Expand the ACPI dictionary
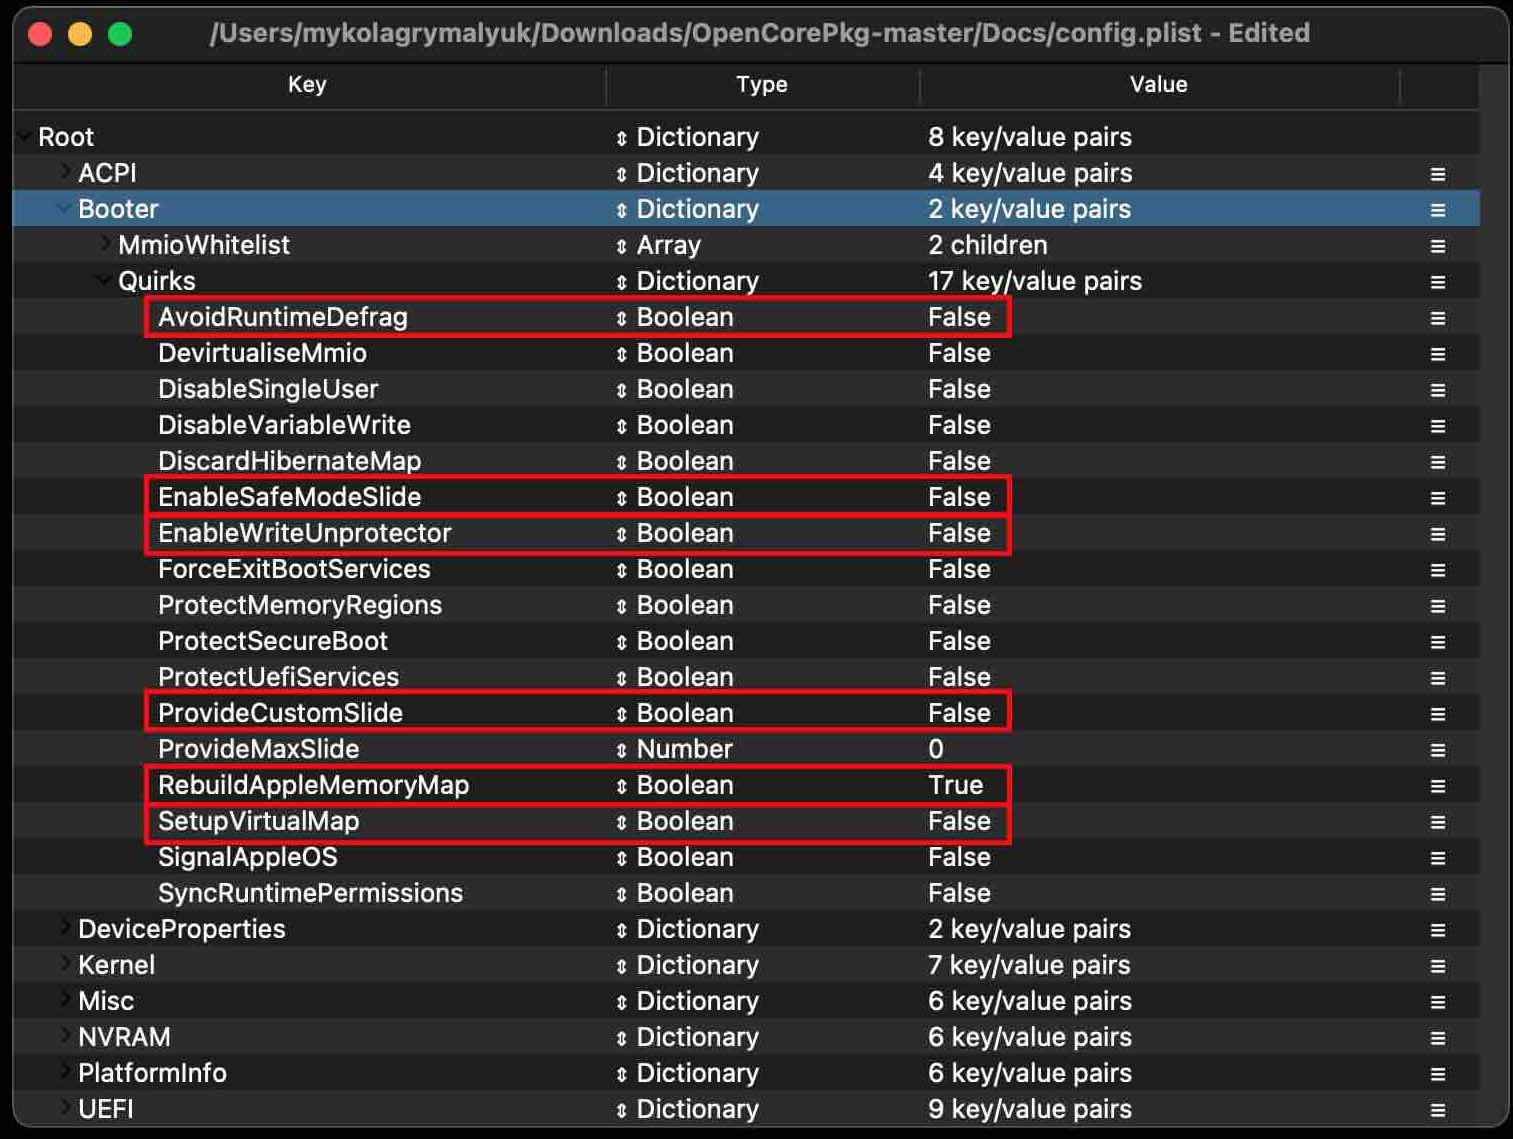1513x1139 pixels. pyautogui.click(x=65, y=172)
